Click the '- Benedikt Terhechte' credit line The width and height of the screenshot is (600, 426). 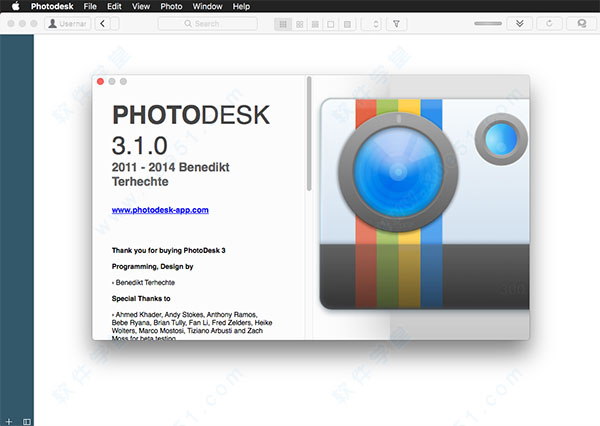pyautogui.click(x=143, y=282)
